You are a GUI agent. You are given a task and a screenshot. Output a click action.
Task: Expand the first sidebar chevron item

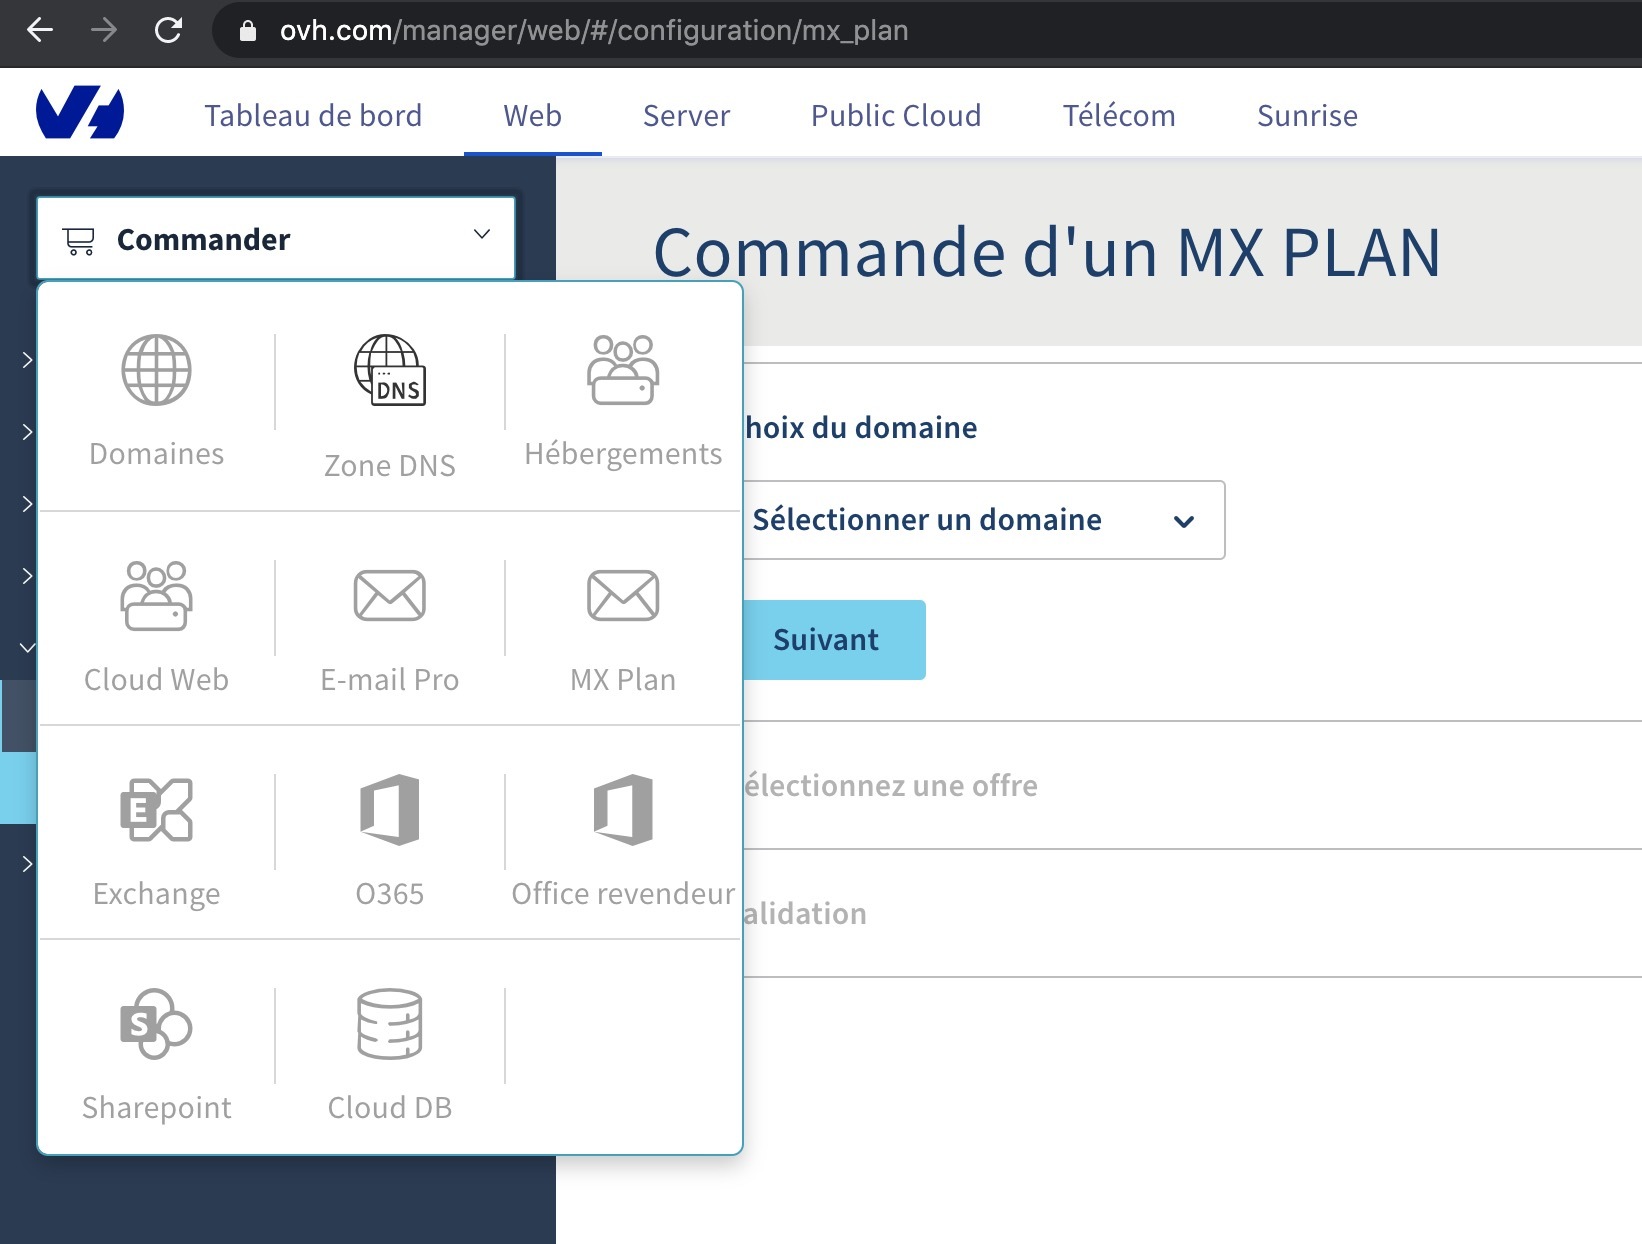(x=27, y=360)
